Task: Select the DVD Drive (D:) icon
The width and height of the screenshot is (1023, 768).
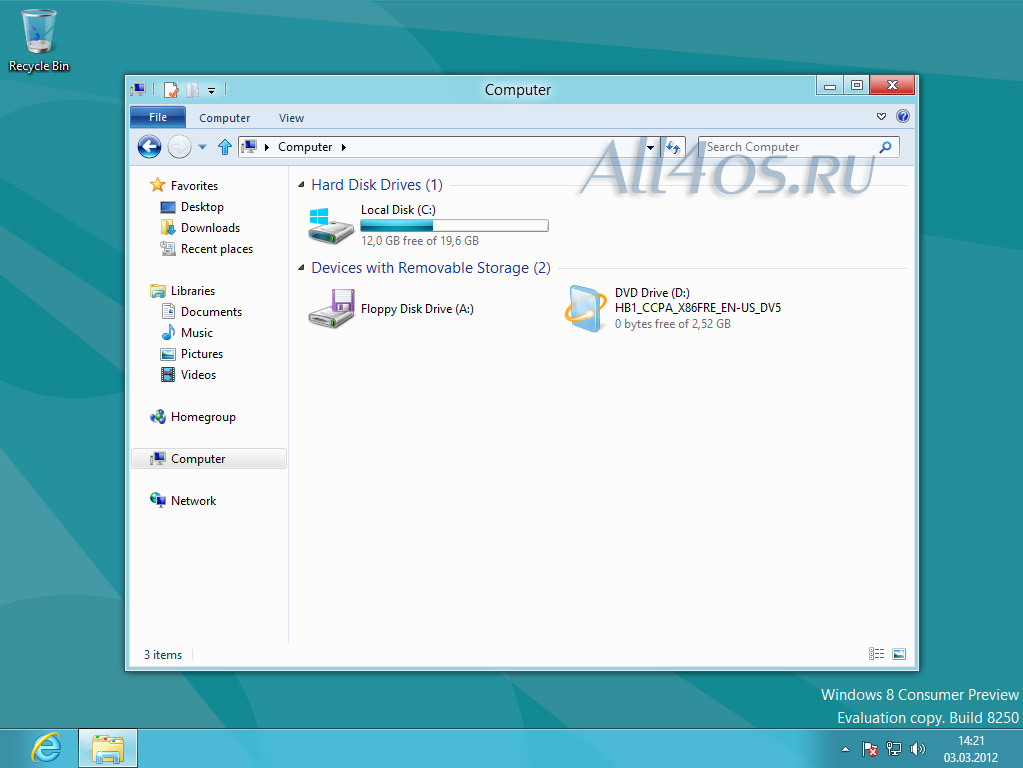Action: 585,309
